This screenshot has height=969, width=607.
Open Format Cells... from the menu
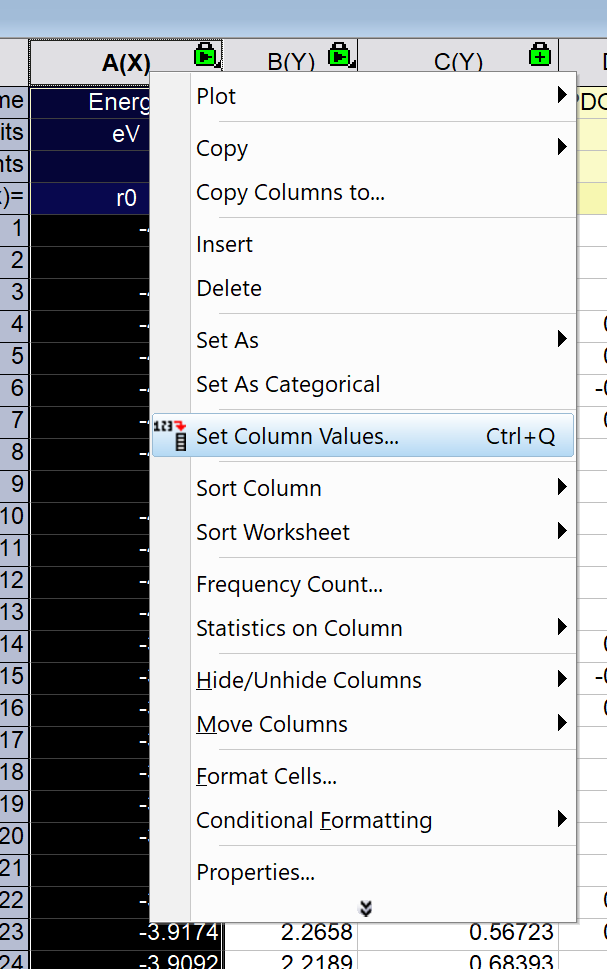pyautogui.click(x=266, y=776)
